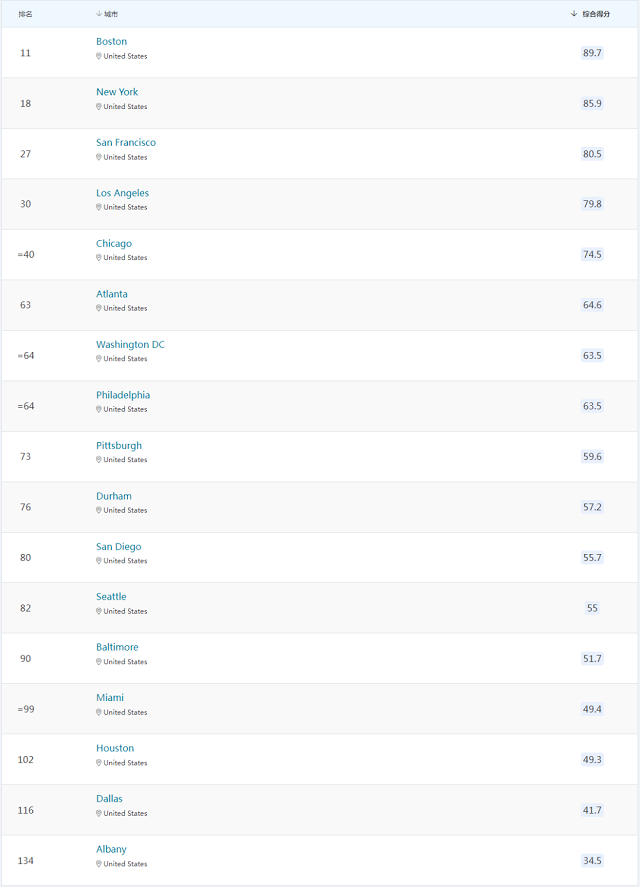640x887 pixels.
Task: Click the location pin icon under Durham
Action: 98,510
